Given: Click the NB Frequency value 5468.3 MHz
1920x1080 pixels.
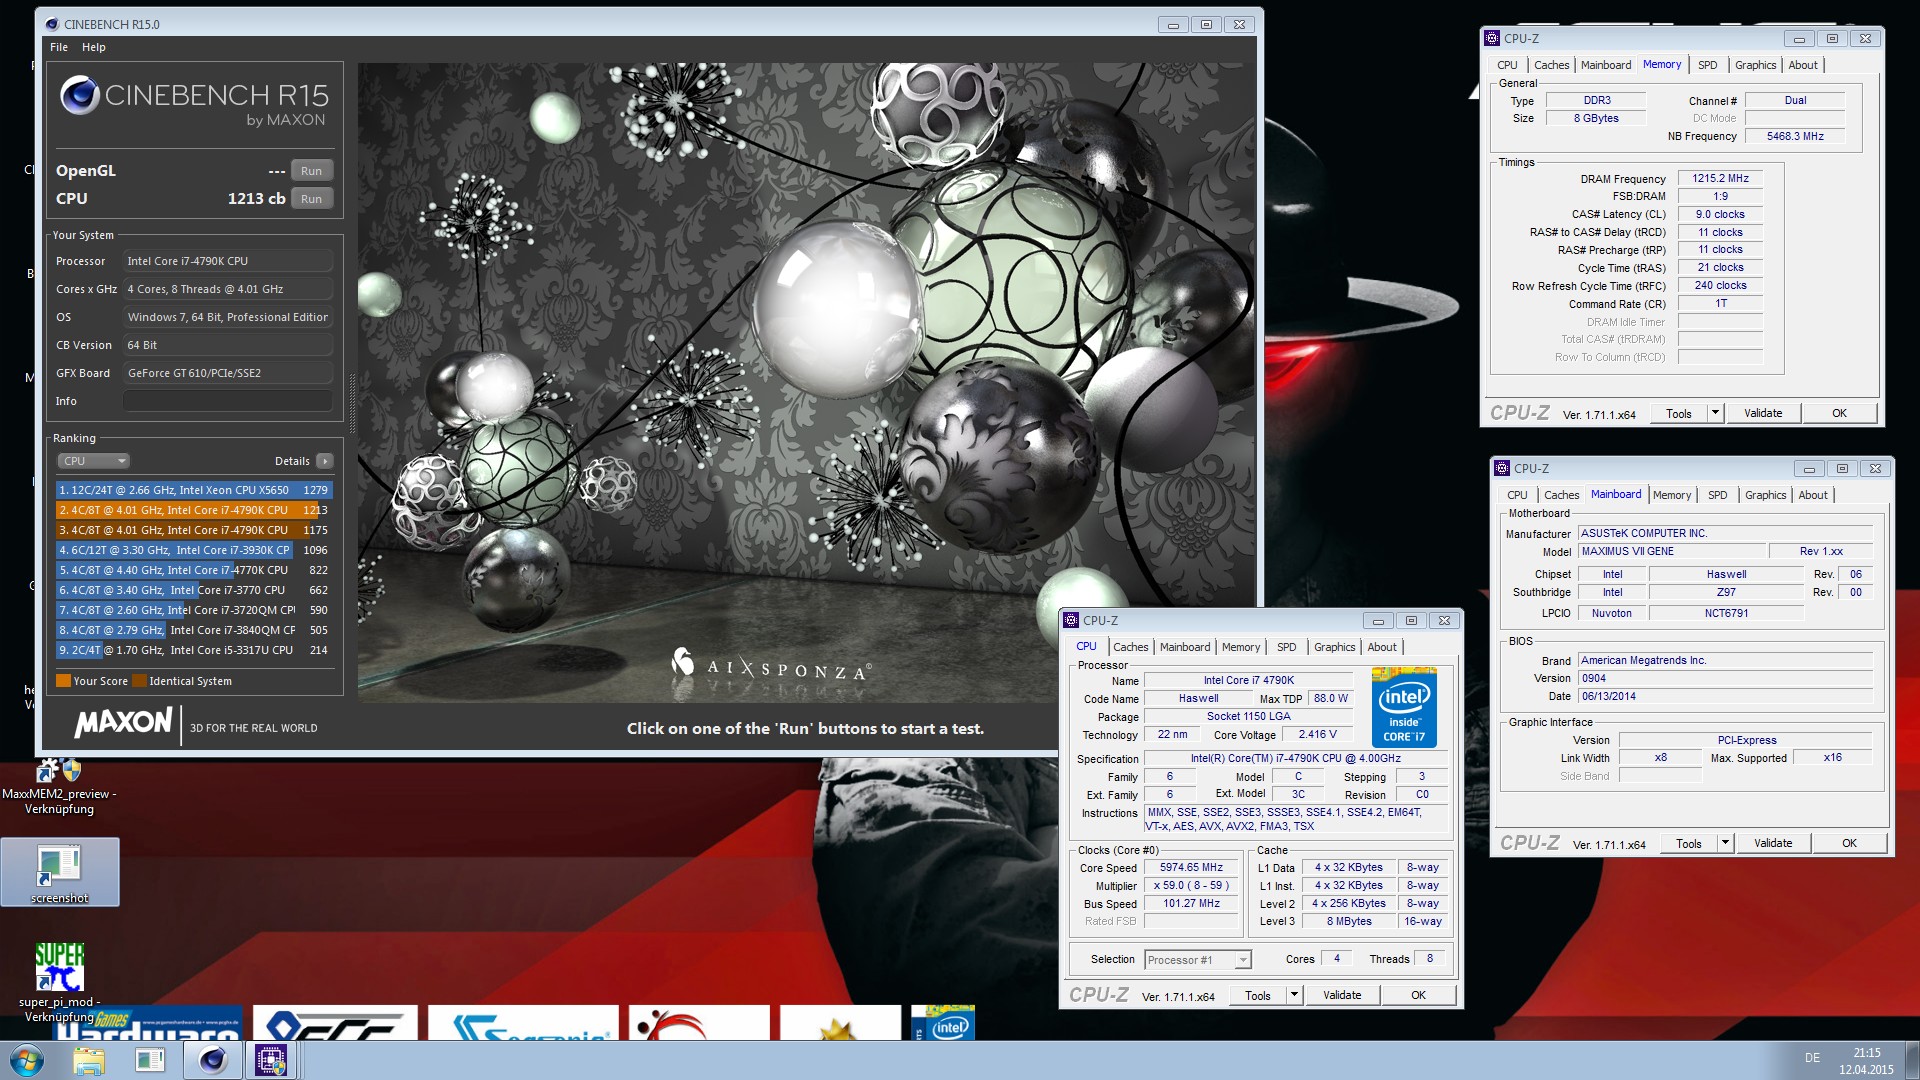Looking at the screenshot, I should click(x=1795, y=136).
